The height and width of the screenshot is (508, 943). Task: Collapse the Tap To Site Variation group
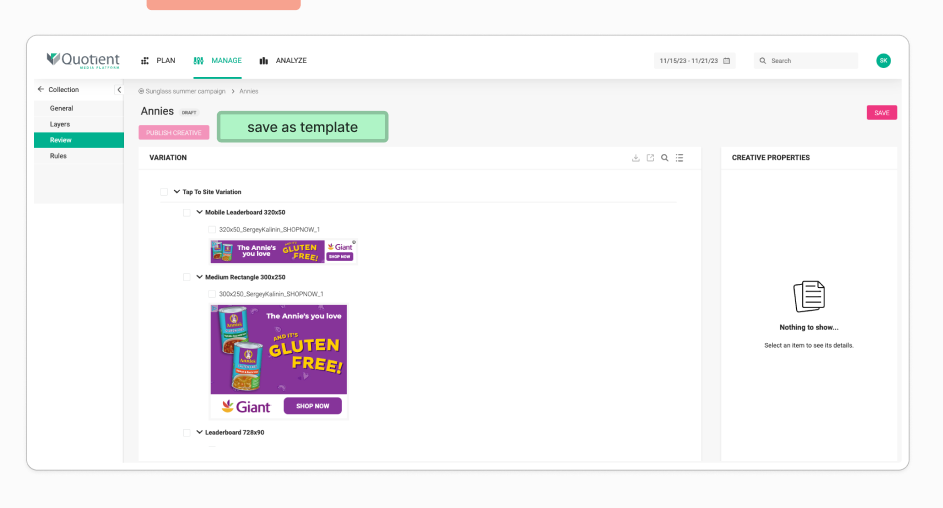(177, 192)
